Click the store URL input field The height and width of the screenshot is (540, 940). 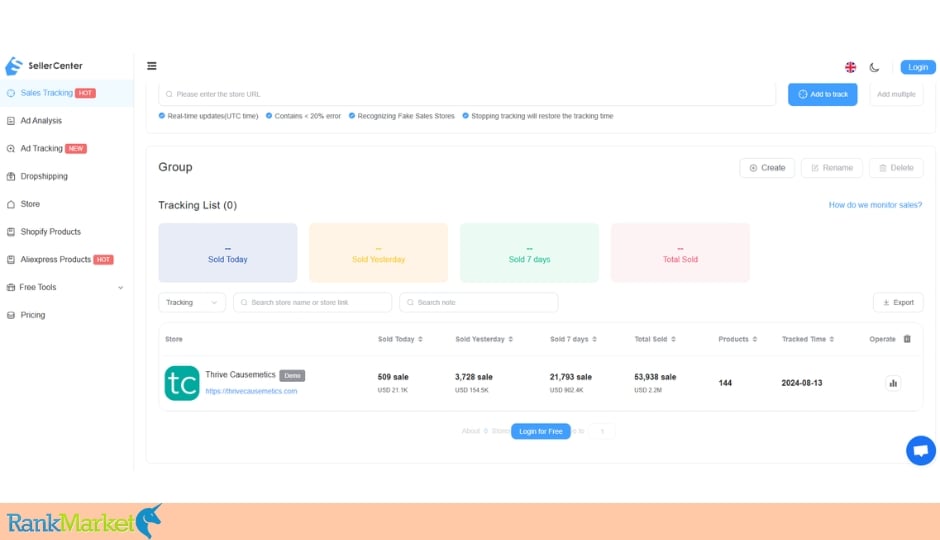point(467,94)
